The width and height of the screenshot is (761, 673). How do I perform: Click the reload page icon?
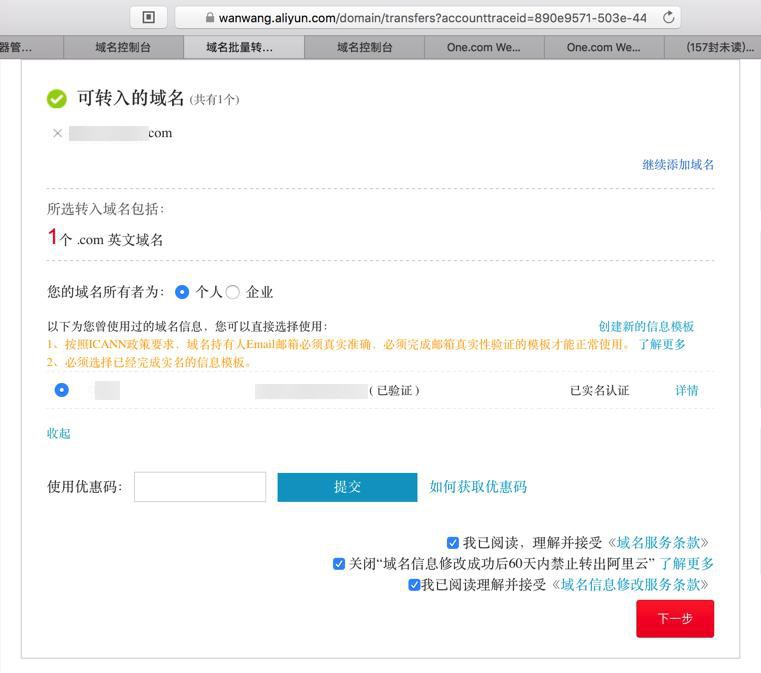669,17
